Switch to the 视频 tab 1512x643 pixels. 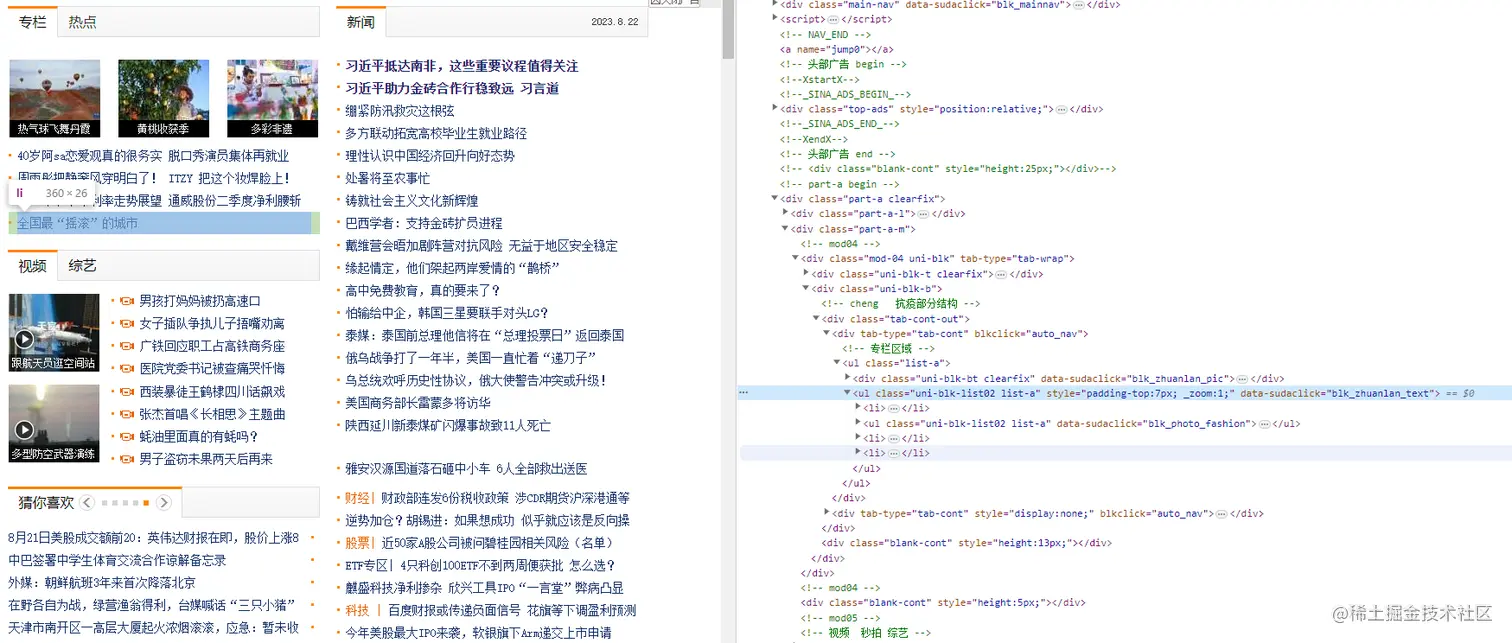(32, 265)
